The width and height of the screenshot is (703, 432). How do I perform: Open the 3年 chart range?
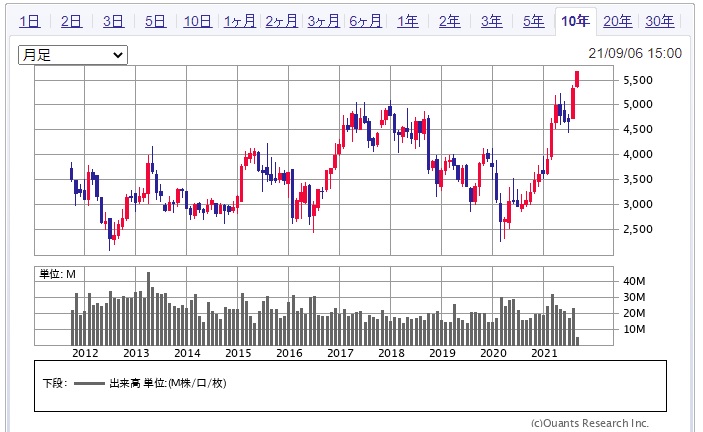491,21
